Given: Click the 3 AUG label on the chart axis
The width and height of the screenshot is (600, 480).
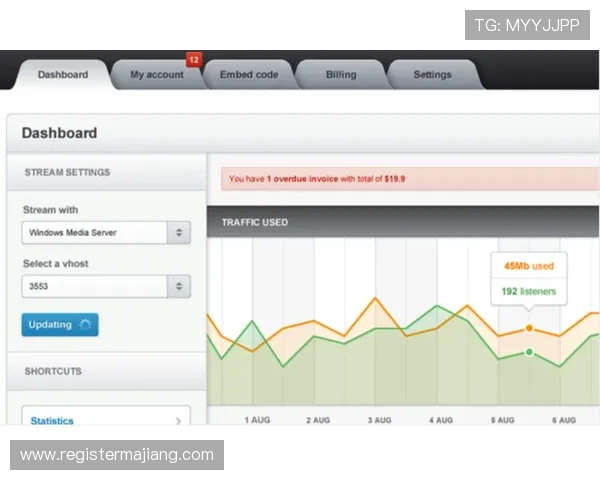Looking at the screenshot, I should [380, 420].
